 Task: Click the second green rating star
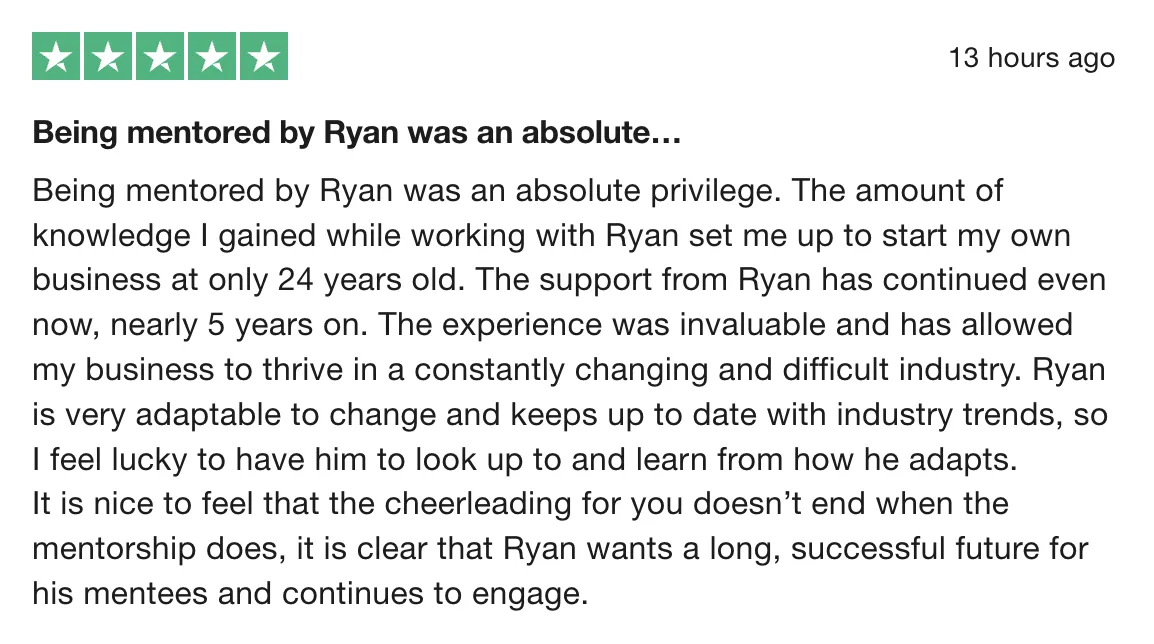click(108, 56)
